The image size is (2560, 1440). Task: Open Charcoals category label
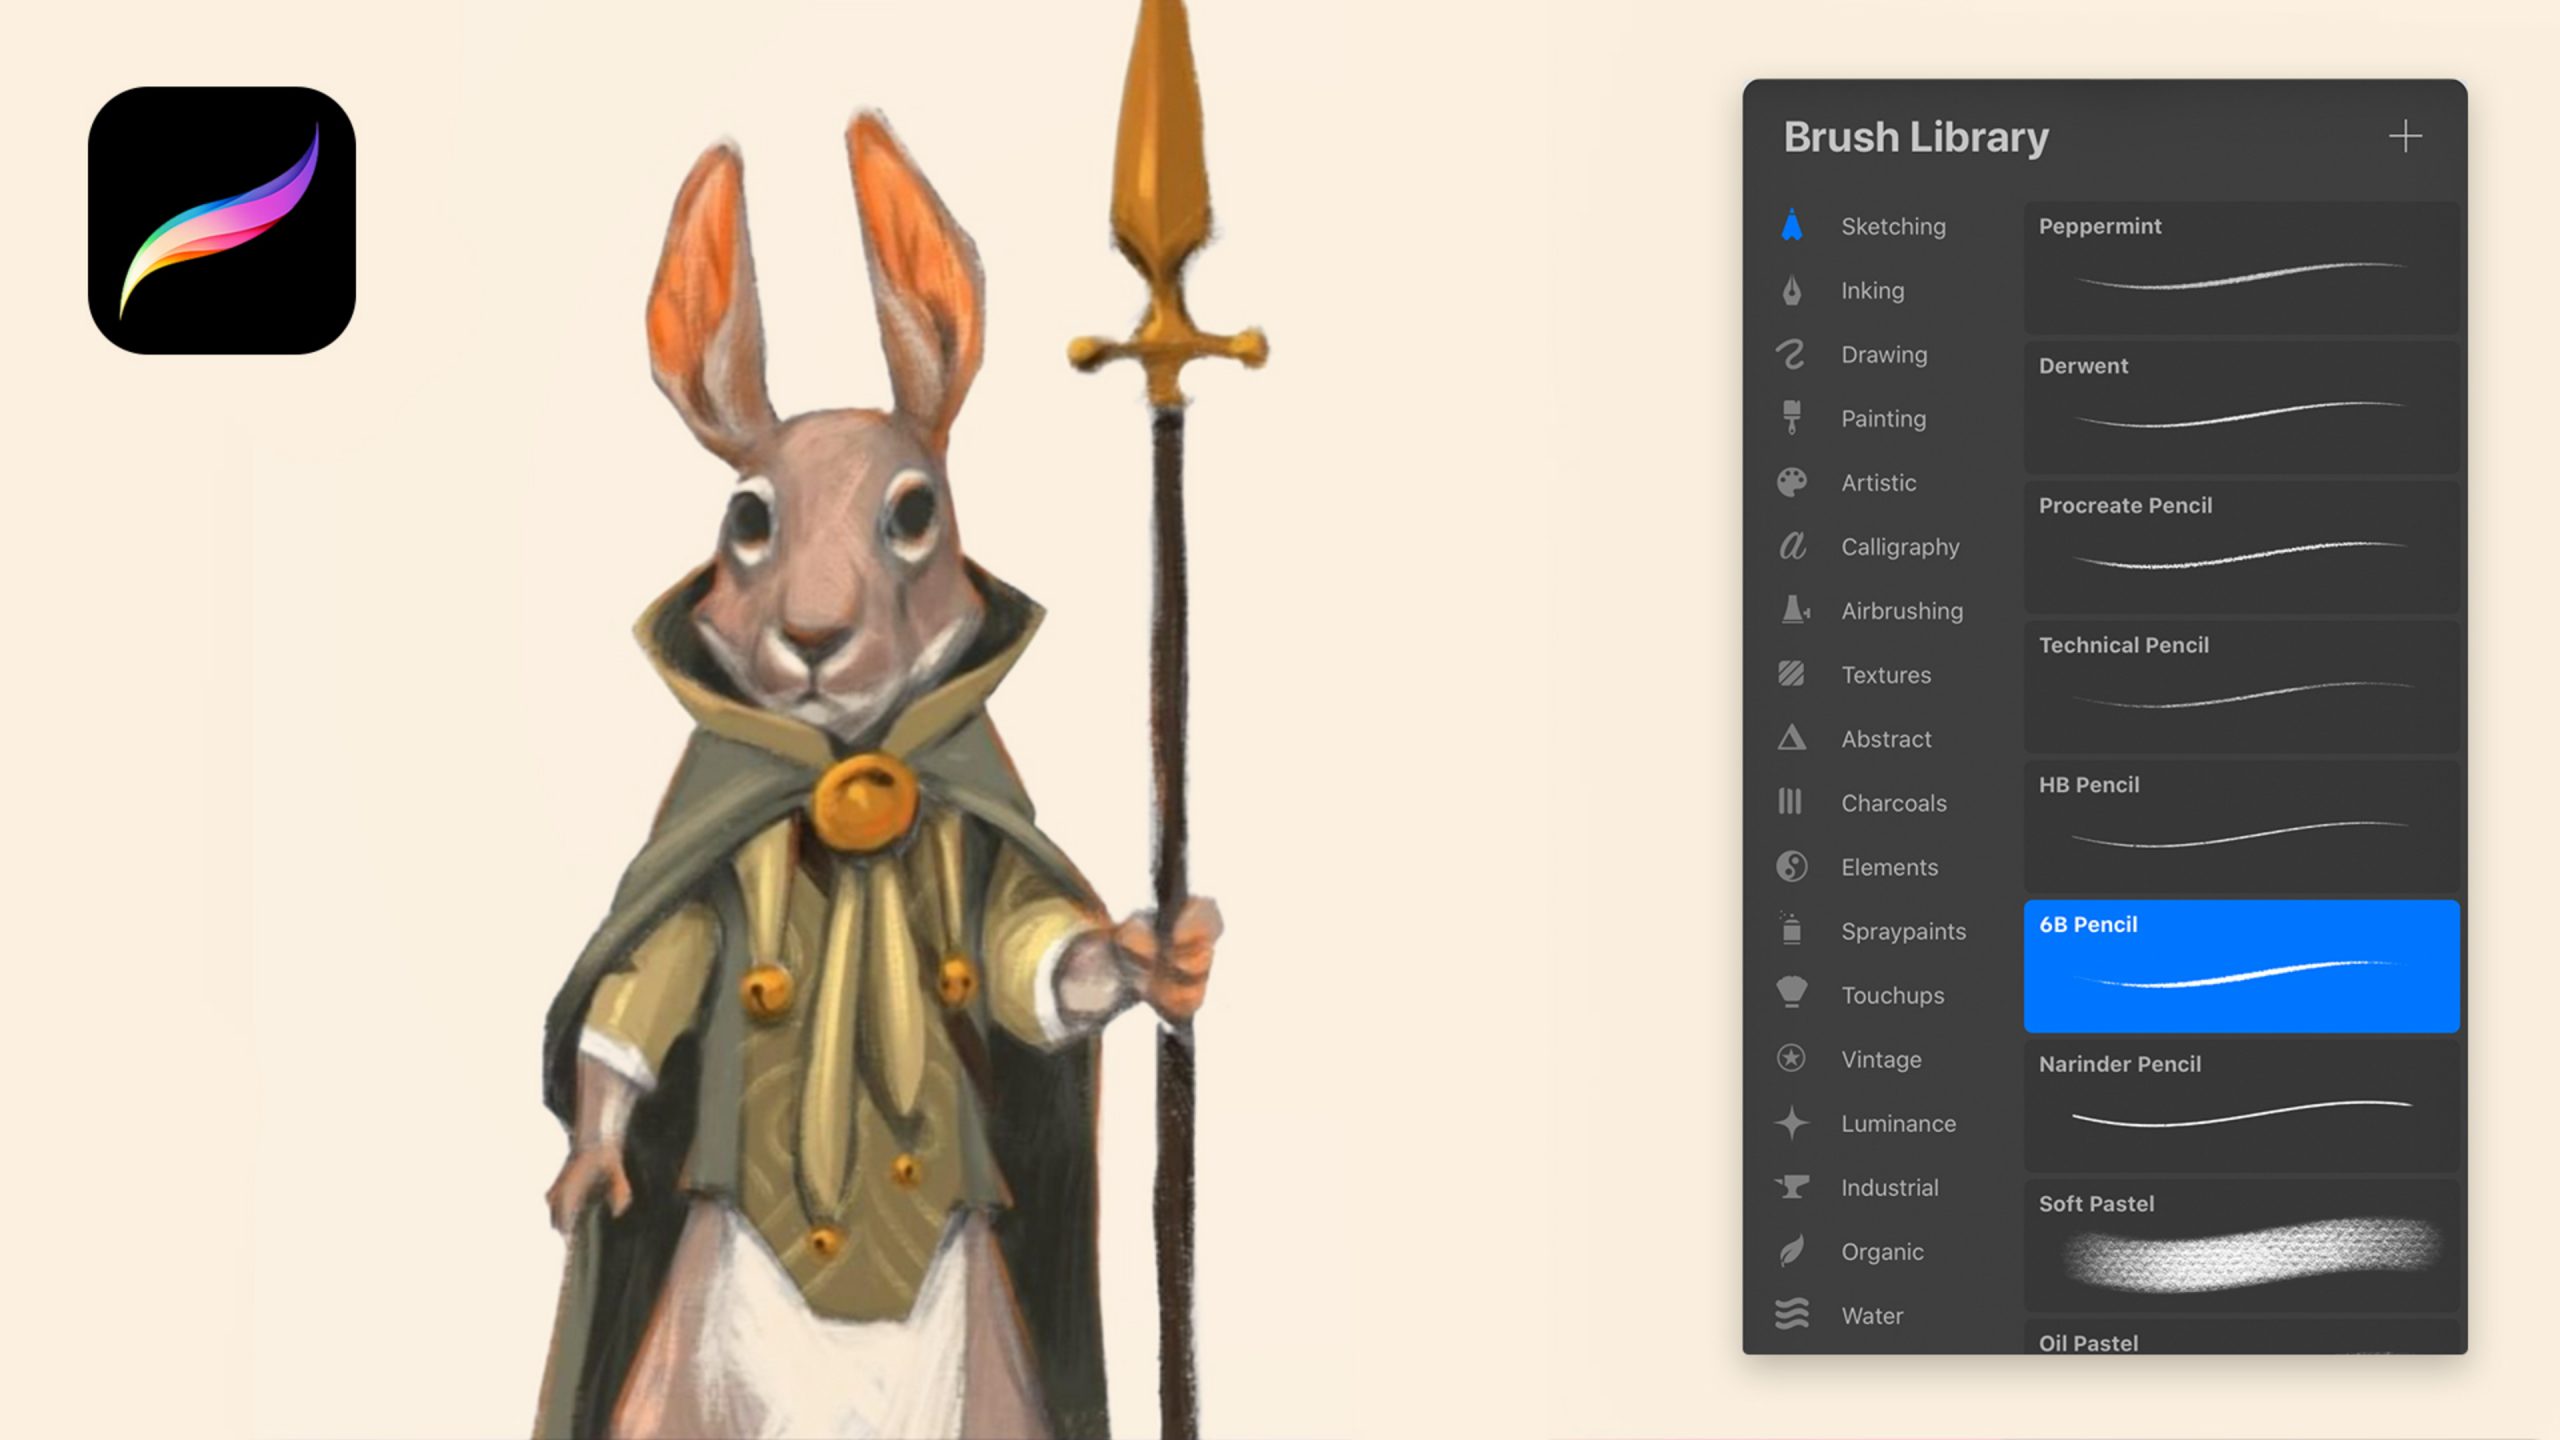(x=1894, y=803)
